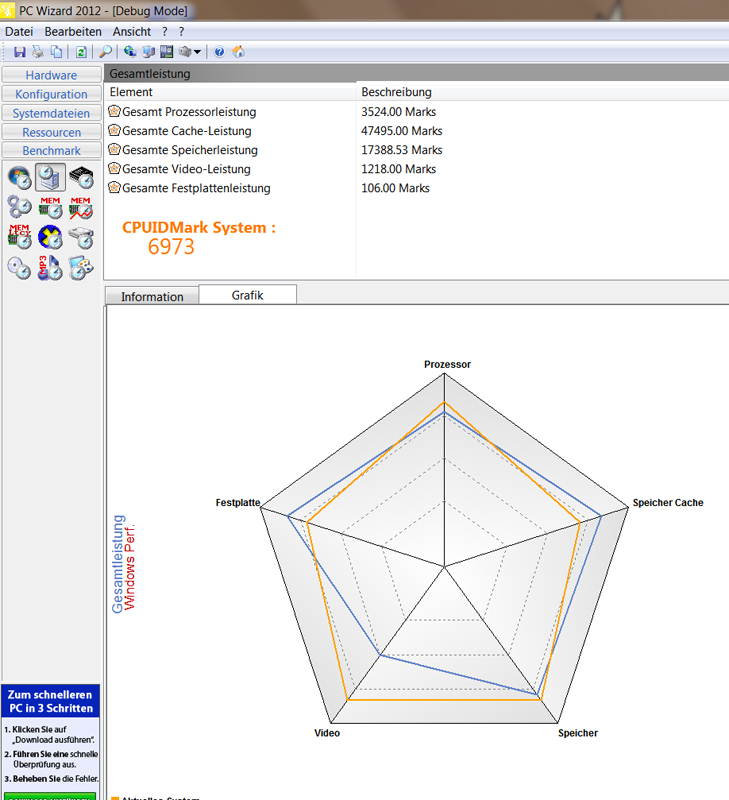Click the Element column header

230,92
